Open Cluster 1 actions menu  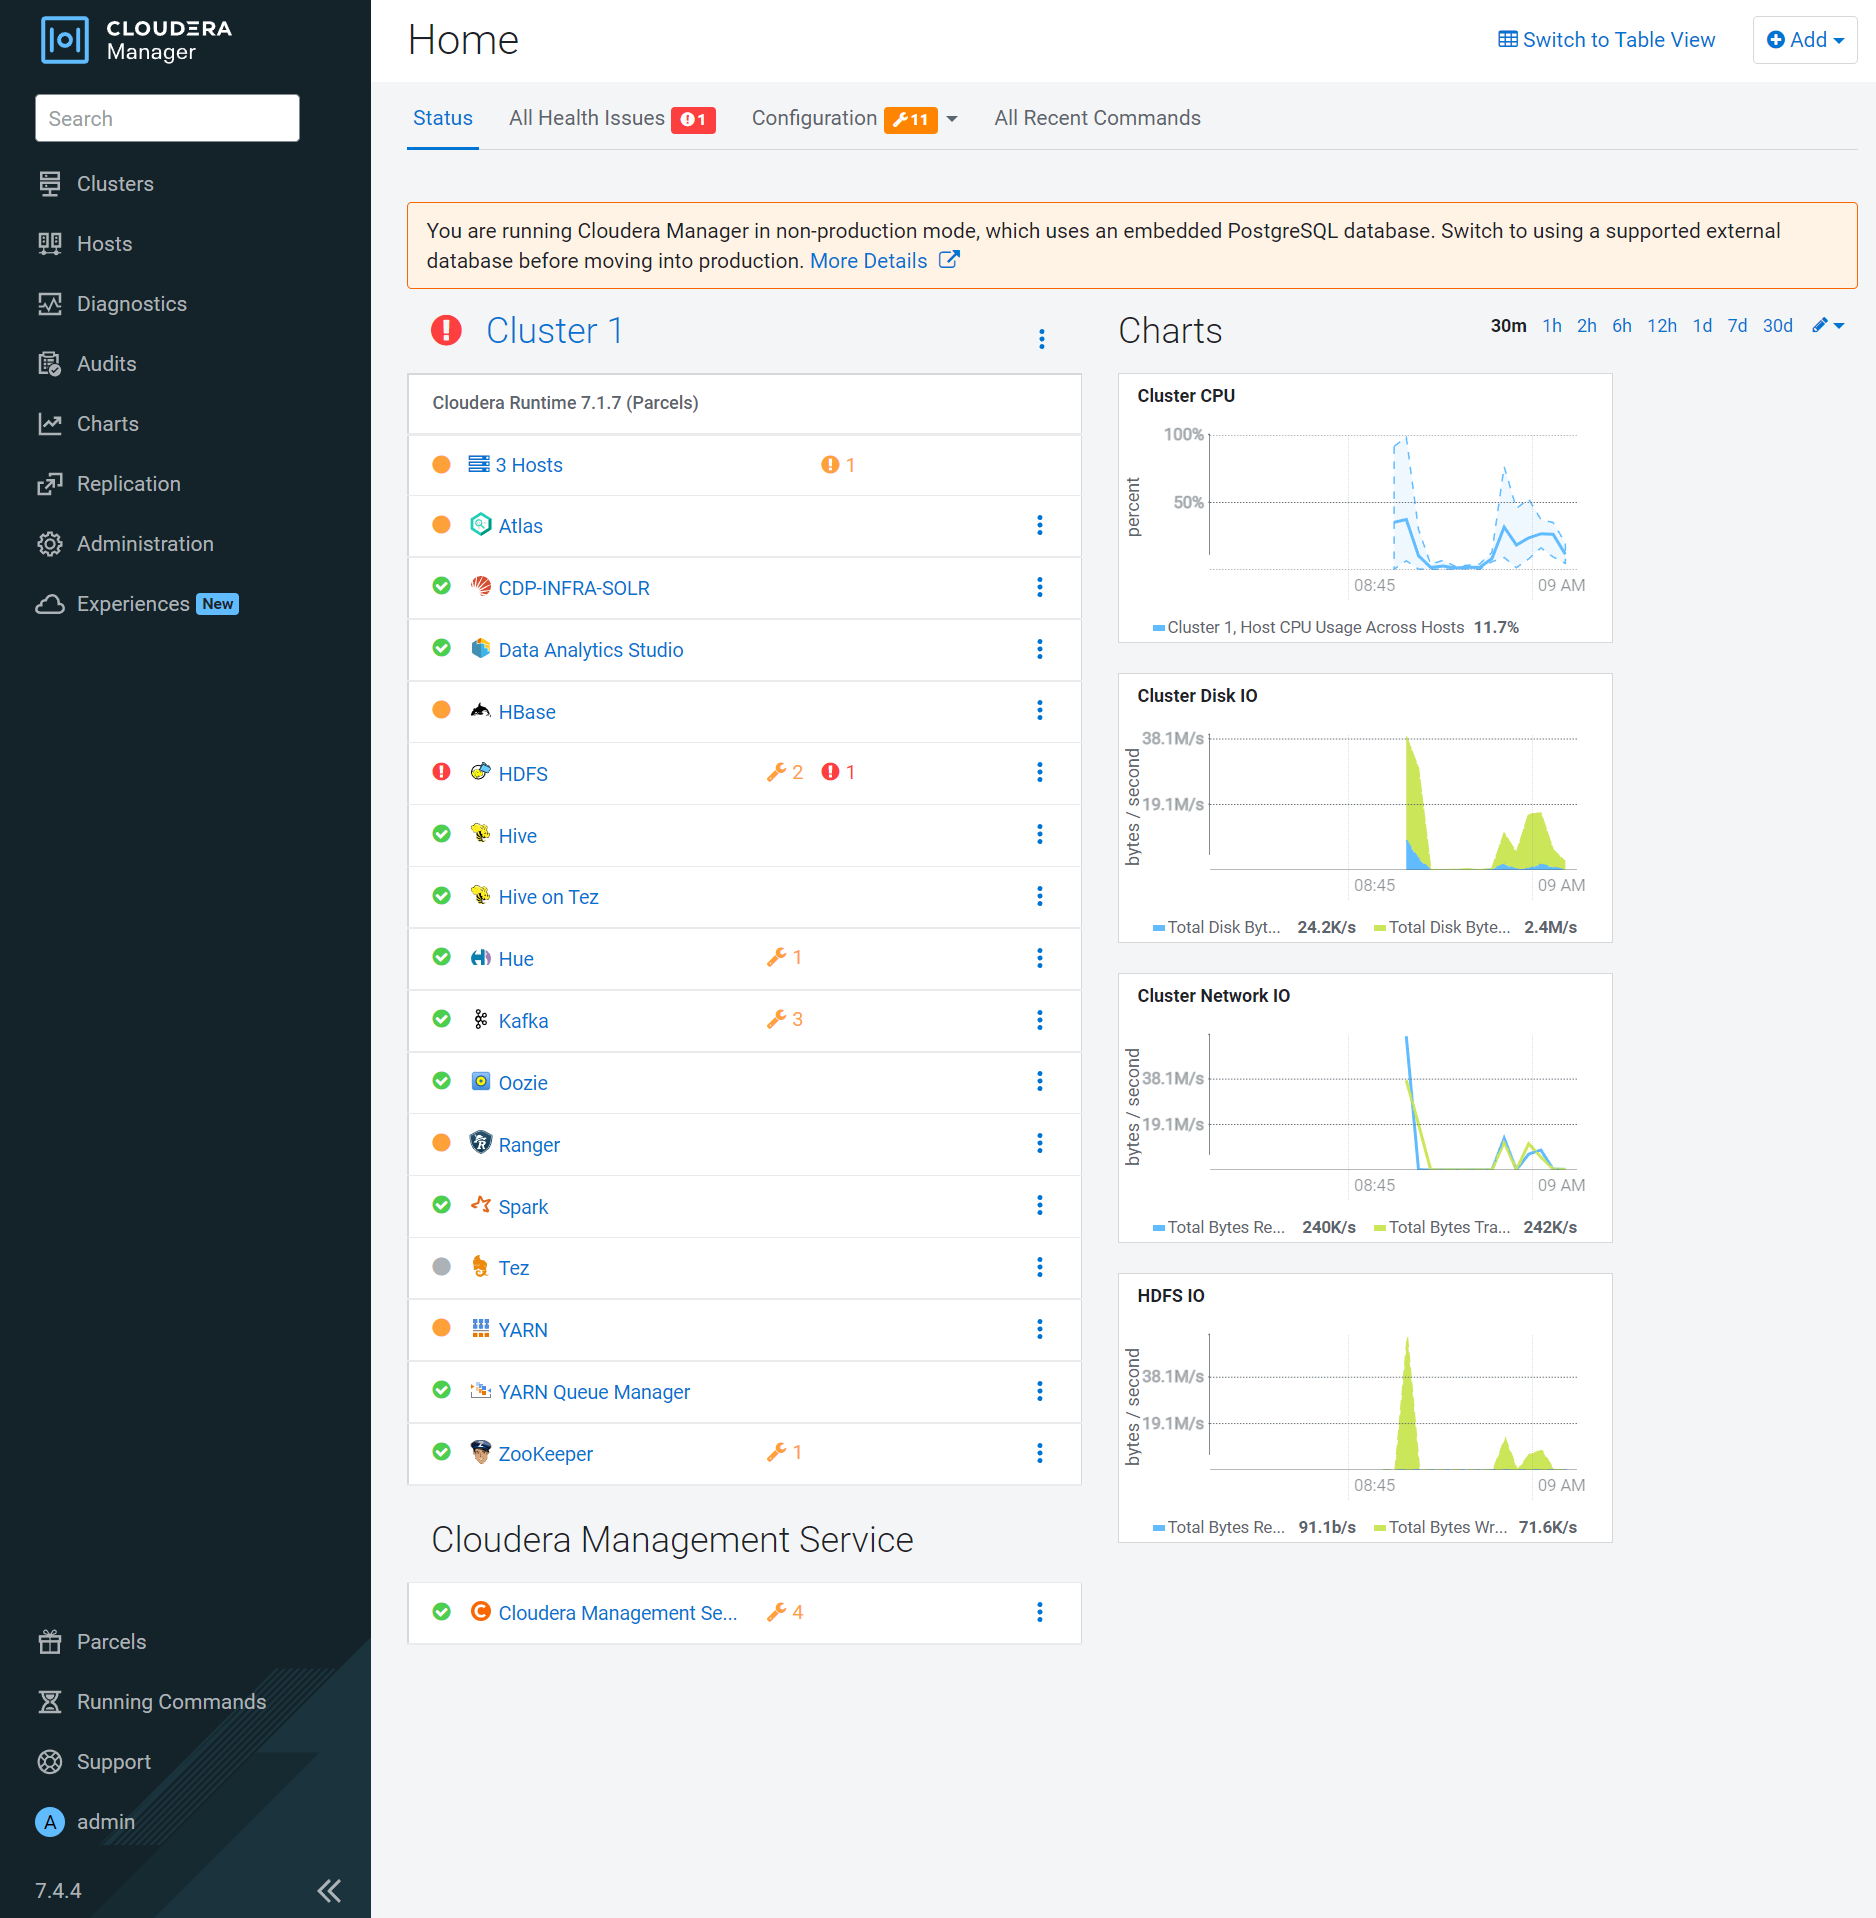pyautogui.click(x=1042, y=339)
